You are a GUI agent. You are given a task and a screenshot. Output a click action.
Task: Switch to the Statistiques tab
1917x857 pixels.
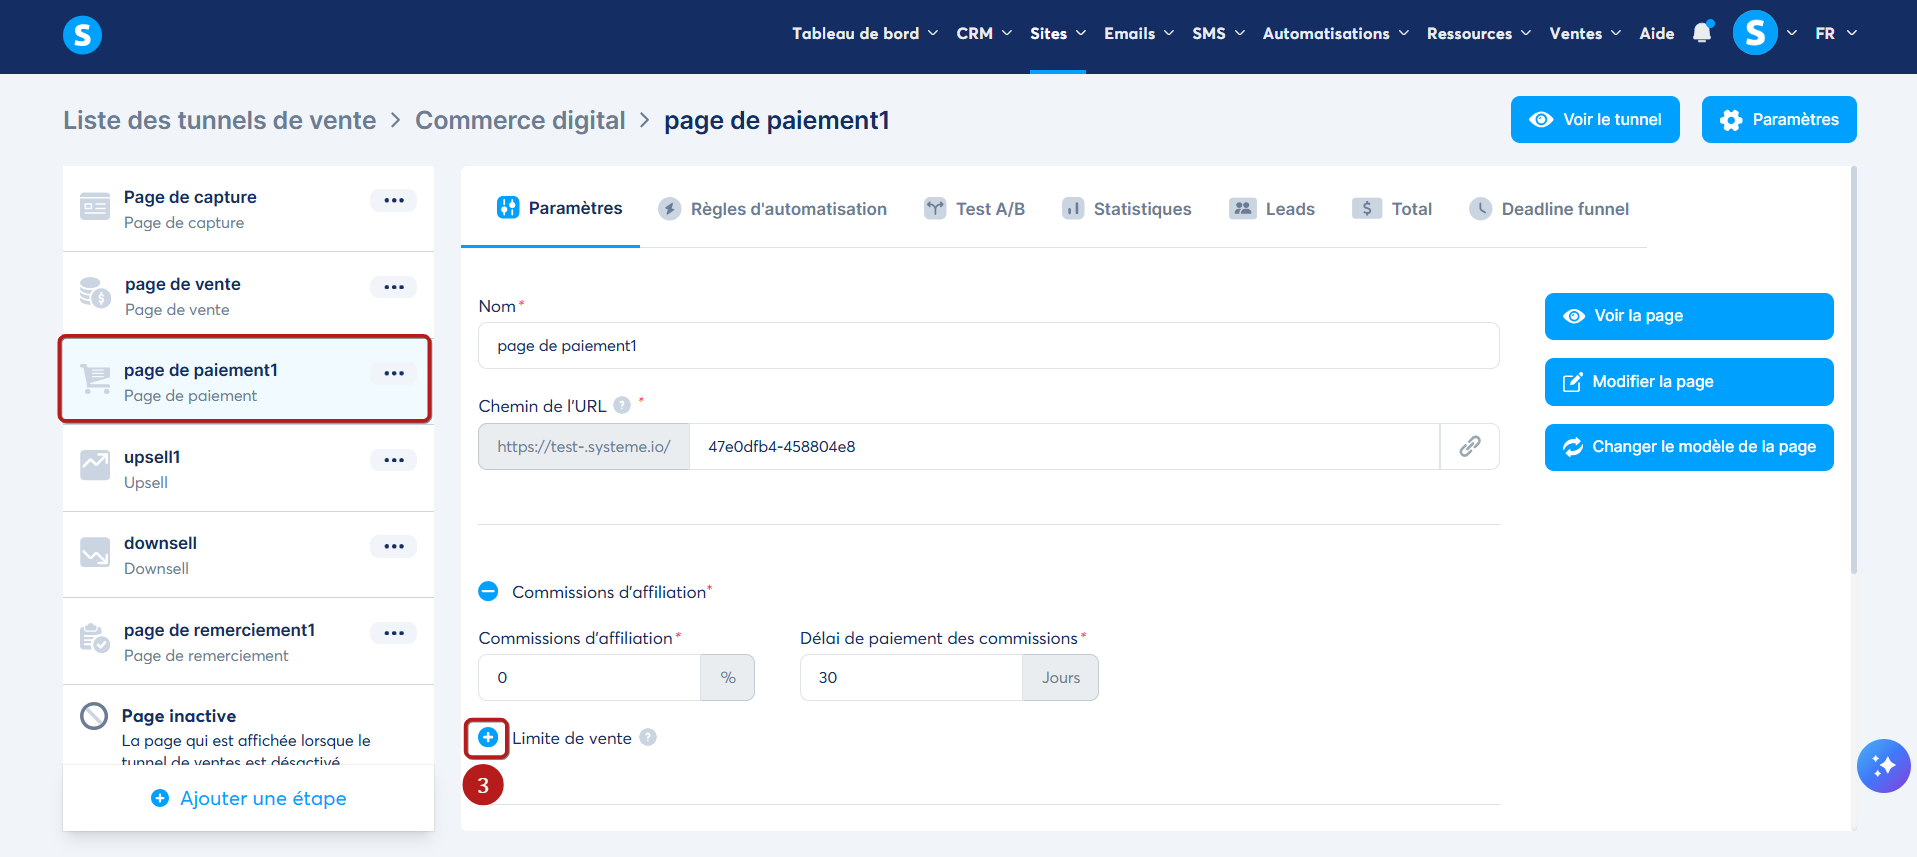pyautogui.click(x=1126, y=208)
